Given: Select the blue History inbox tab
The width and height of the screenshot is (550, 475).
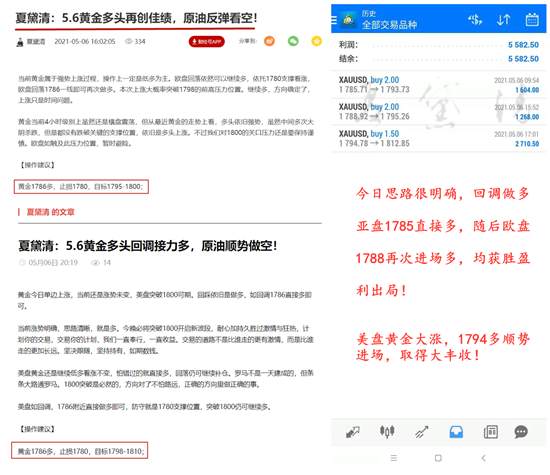Looking at the screenshot, I should (456, 432).
